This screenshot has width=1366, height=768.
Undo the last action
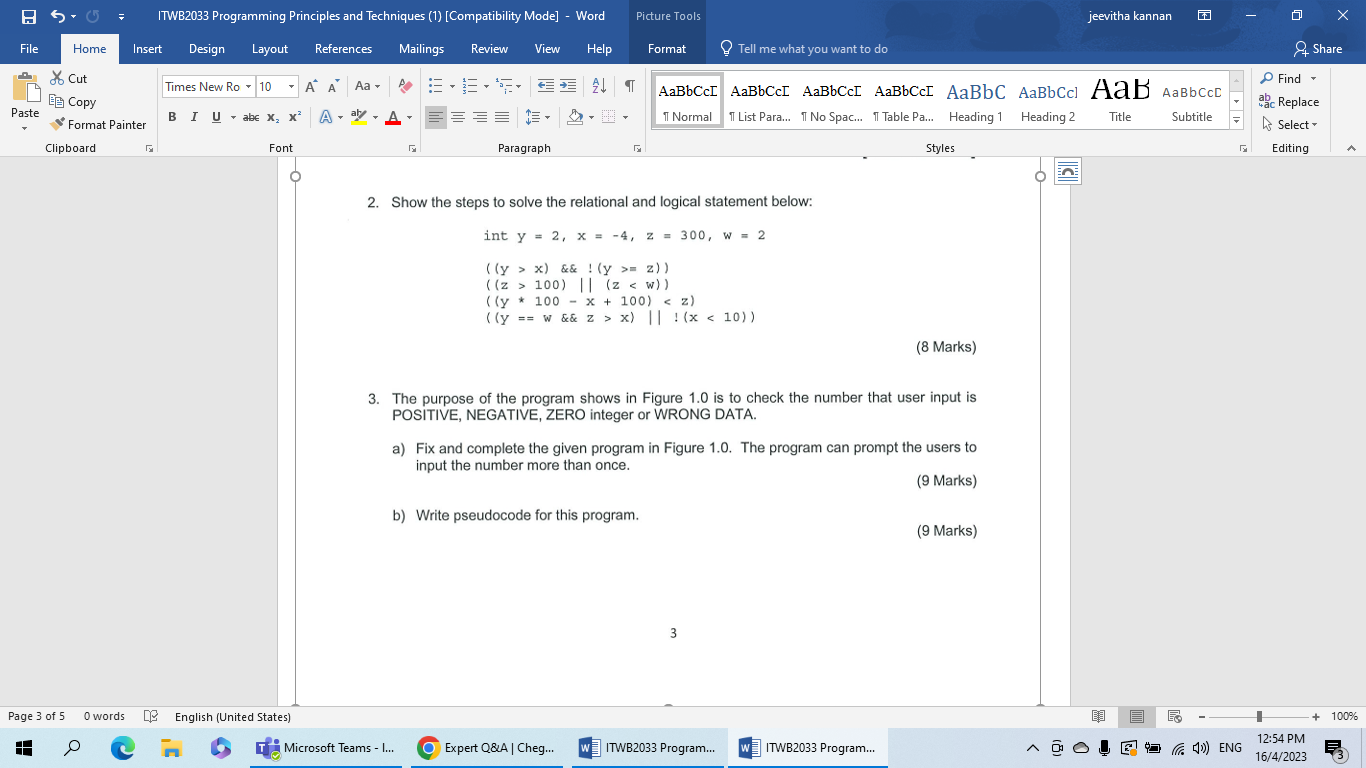click(x=58, y=16)
